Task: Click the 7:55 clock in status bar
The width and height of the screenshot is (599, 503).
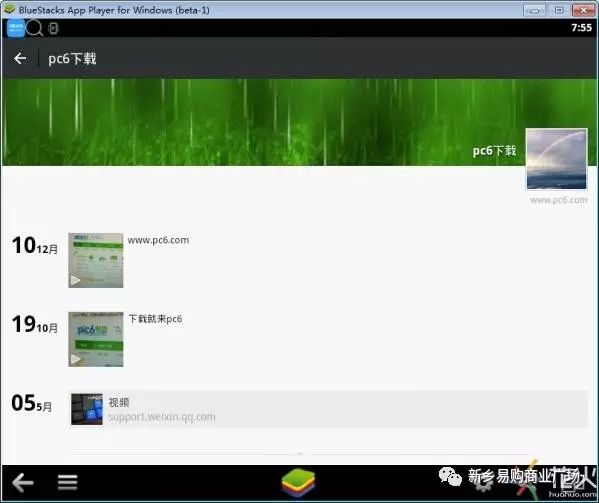Action: pos(581,27)
